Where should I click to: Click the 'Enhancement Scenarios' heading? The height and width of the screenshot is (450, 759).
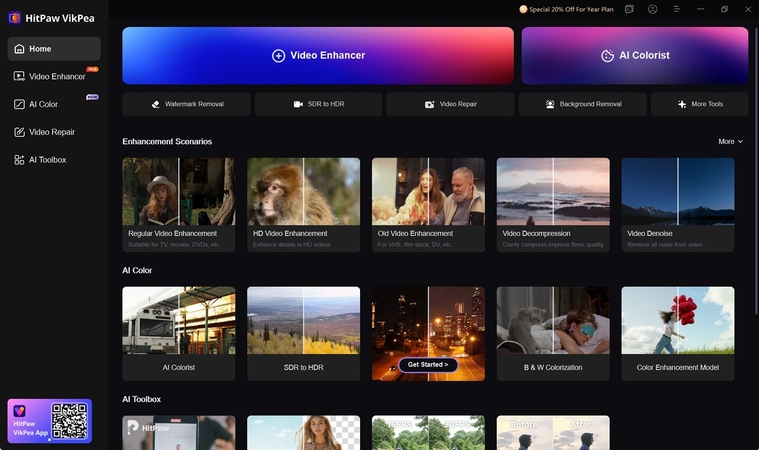167,141
